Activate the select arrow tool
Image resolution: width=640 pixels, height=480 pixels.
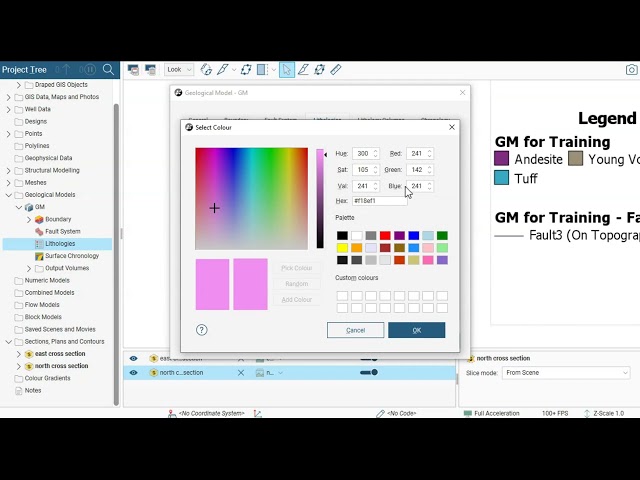point(287,70)
